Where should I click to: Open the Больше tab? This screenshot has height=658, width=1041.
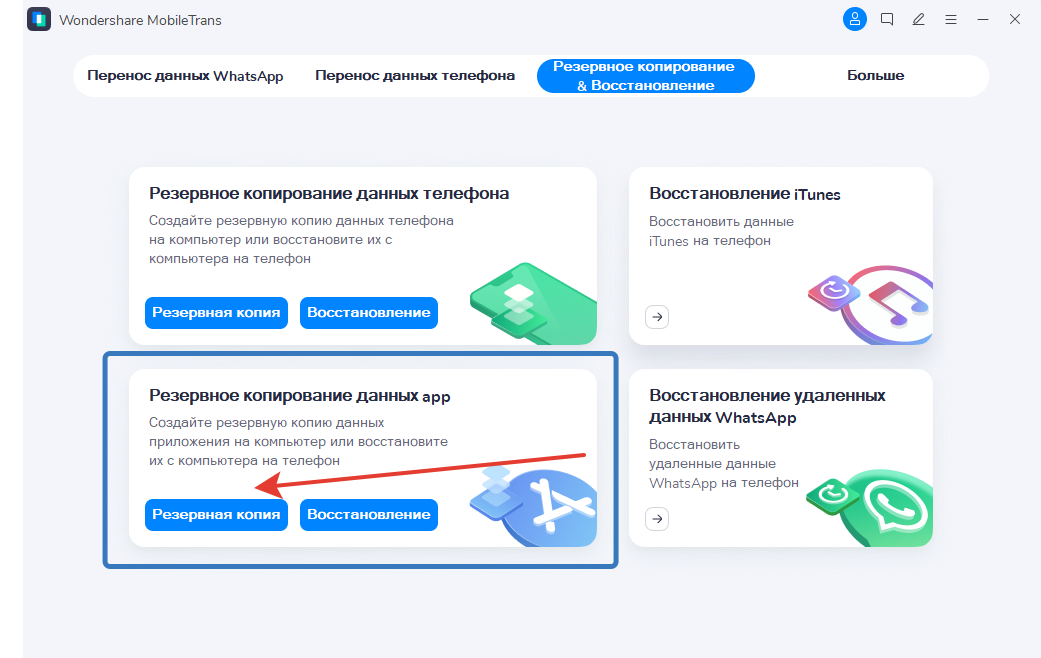[875, 76]
